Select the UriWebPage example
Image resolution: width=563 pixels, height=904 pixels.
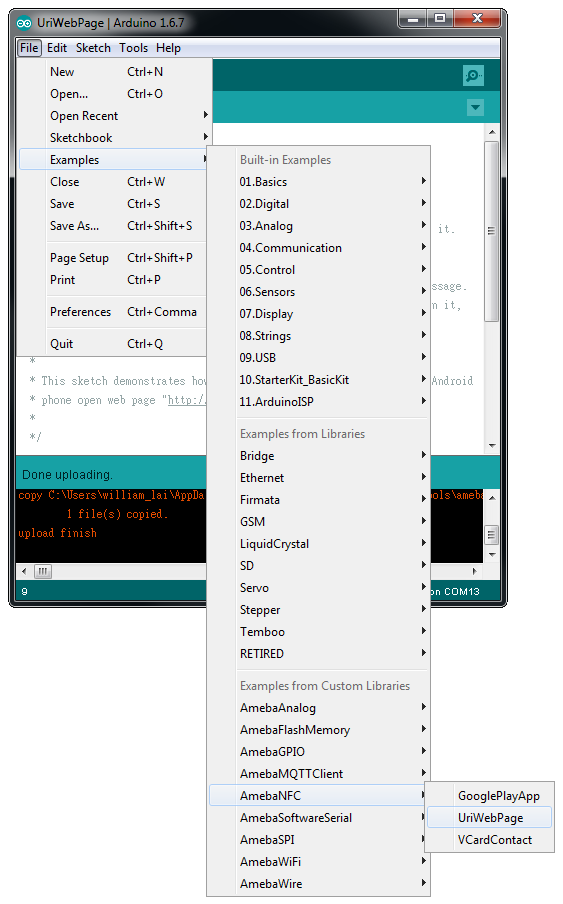coord(490,818)
